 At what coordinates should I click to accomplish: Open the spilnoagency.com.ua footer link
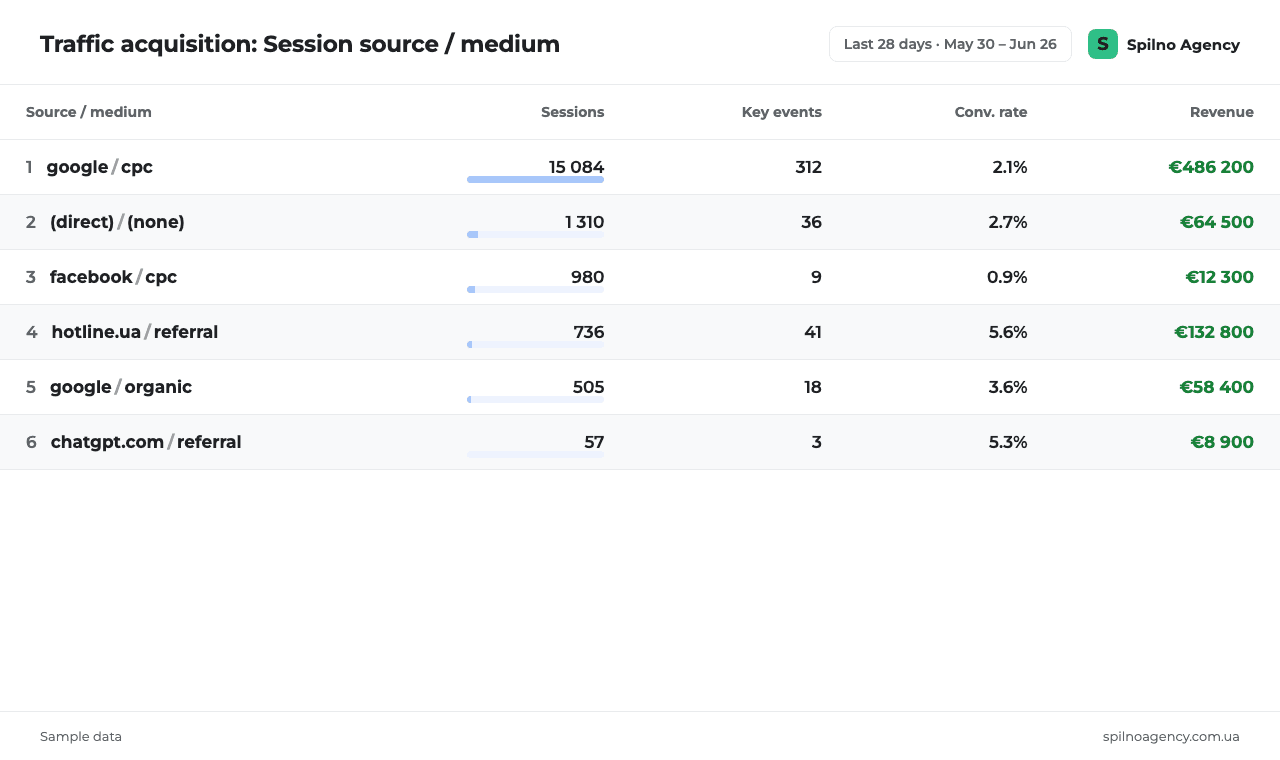point(1171,737)
